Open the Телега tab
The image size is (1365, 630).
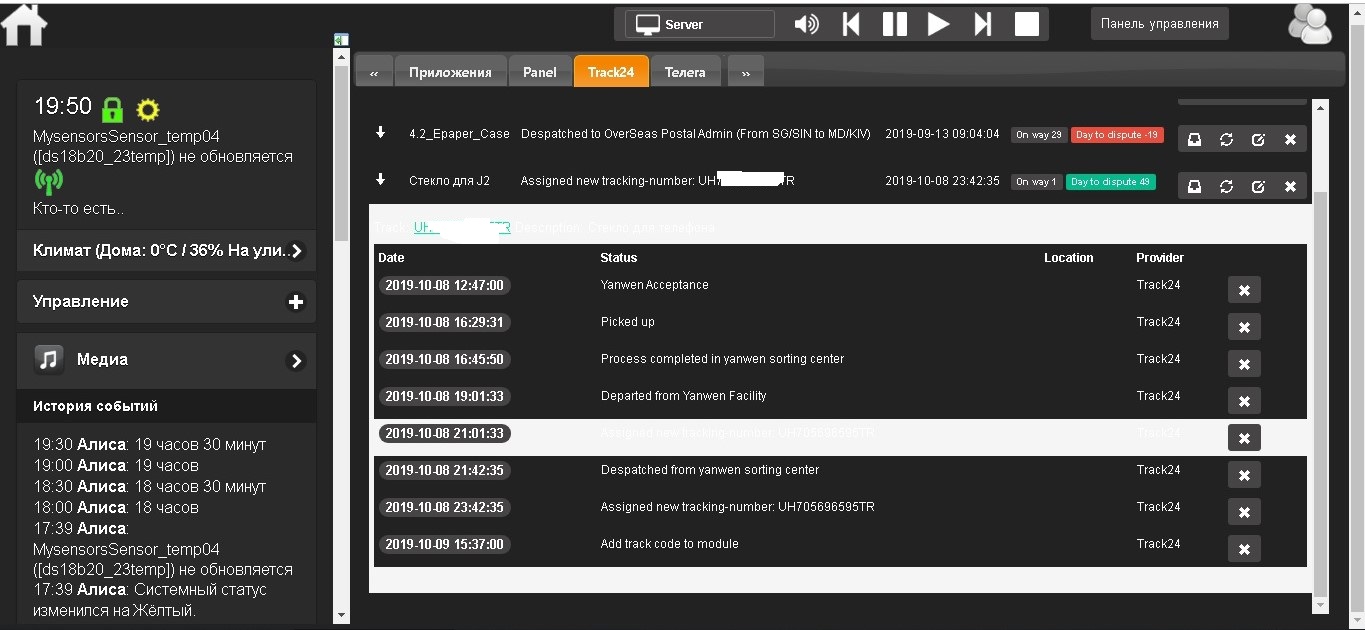685,72
